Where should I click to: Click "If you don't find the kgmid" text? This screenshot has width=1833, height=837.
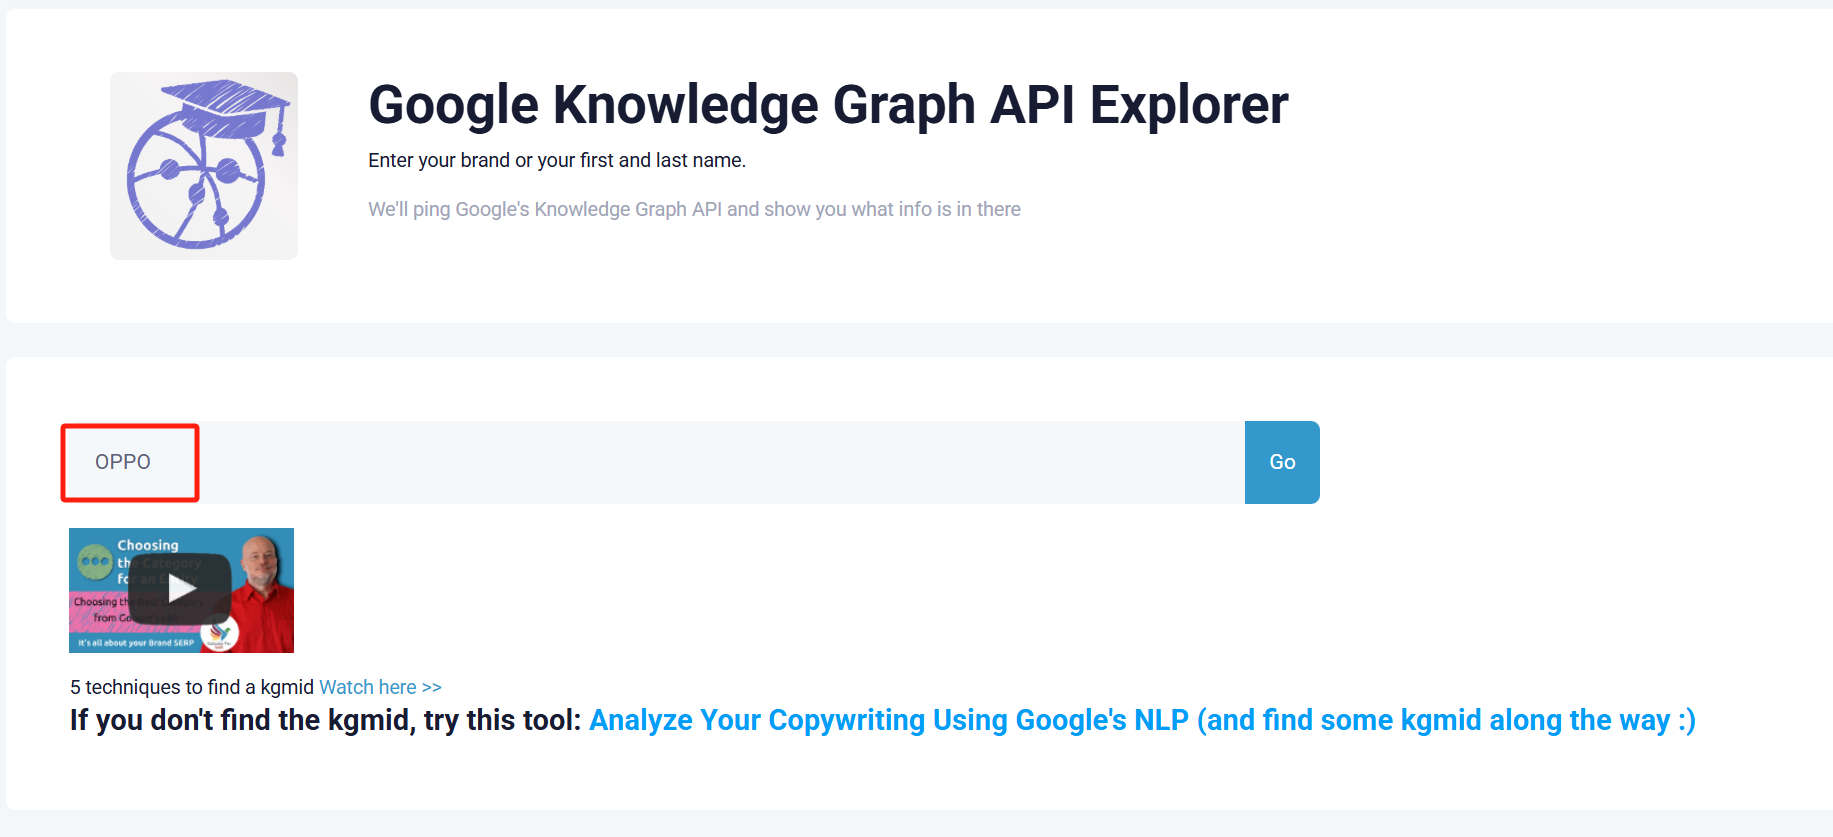[324, 720]
